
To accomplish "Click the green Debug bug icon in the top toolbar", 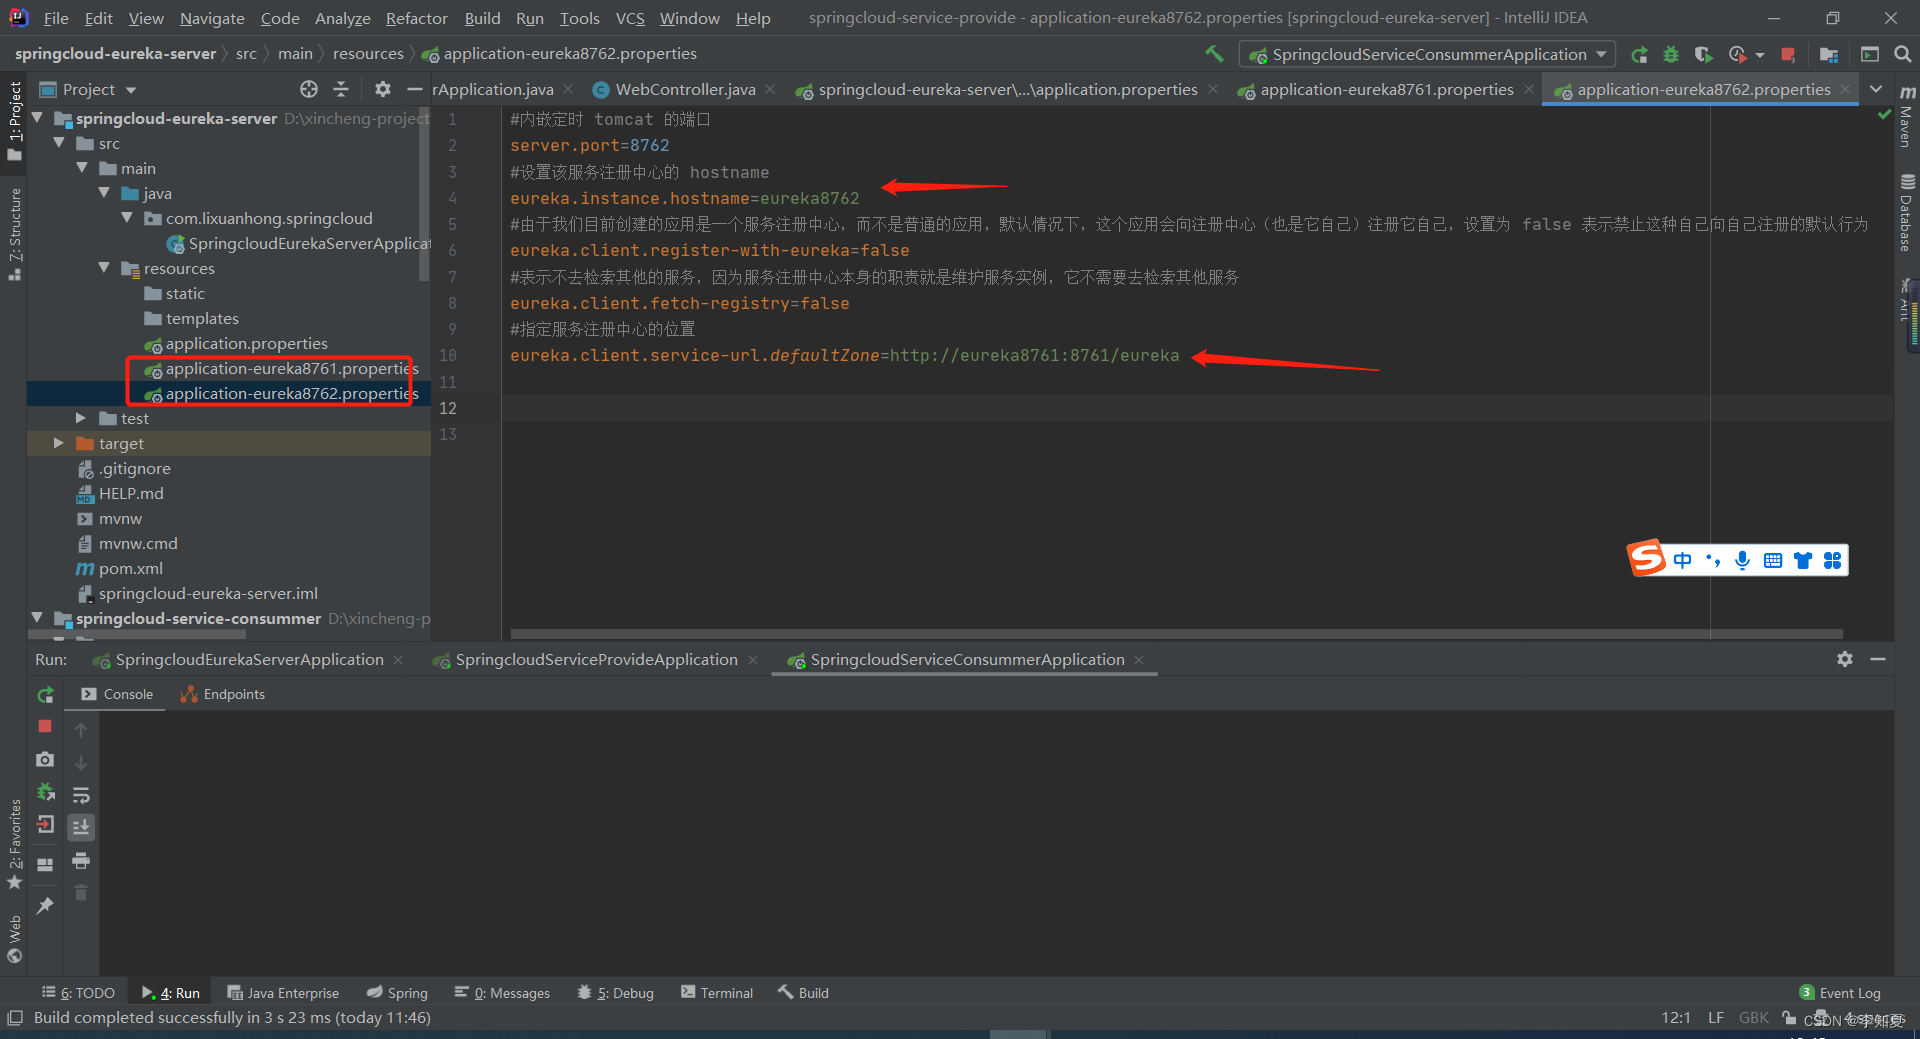I will click(x=1670, y=55).
